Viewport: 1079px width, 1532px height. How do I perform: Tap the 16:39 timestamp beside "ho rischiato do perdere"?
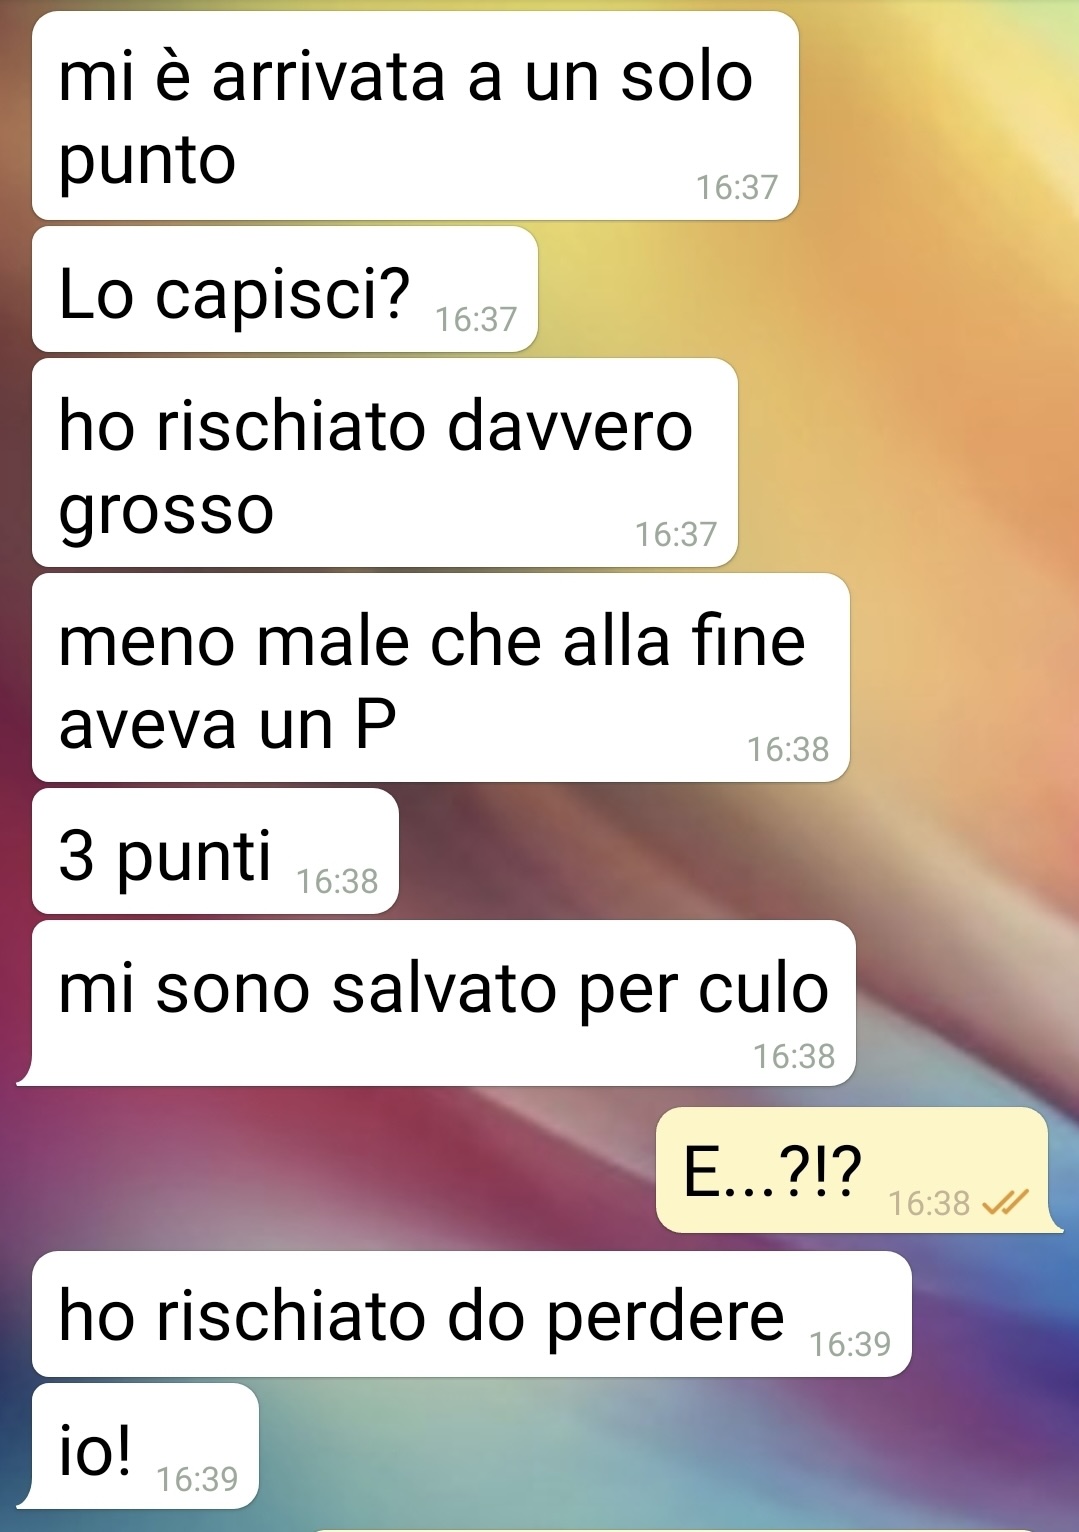click(x=850, y=1344)
